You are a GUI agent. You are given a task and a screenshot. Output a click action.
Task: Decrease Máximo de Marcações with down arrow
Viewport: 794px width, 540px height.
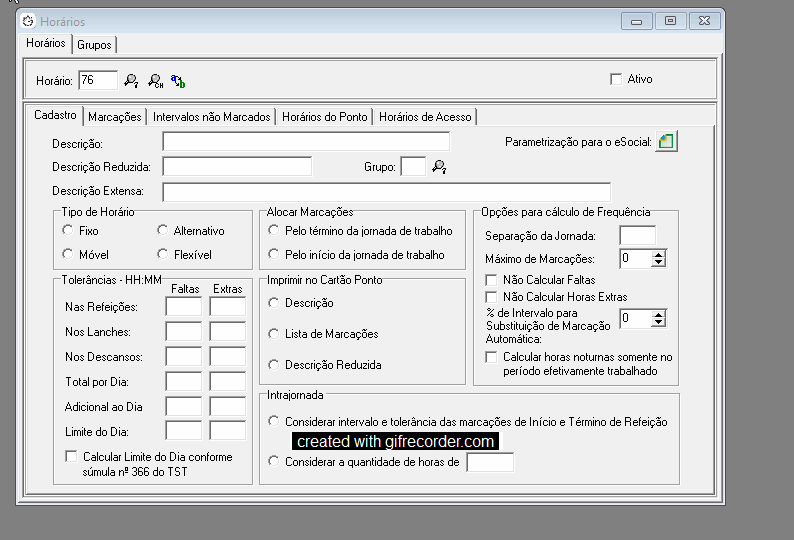pos(658,263)
